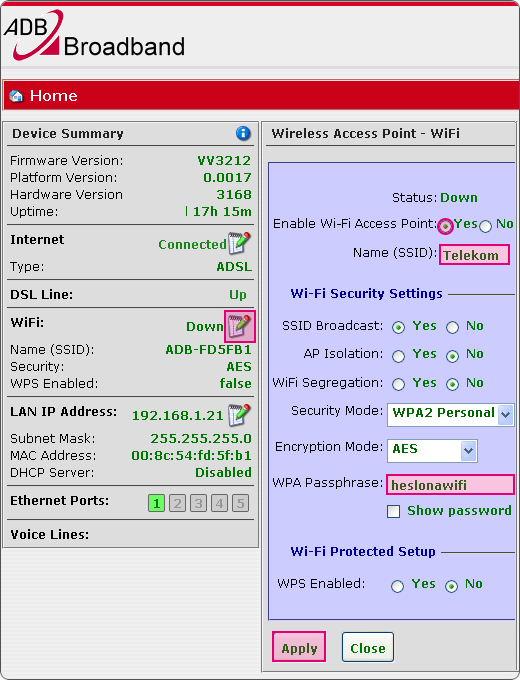Image resolution: width=520 pixels, height=680 pixels.
Task: Click the Show password label
Action: click(x=459, y=510)
